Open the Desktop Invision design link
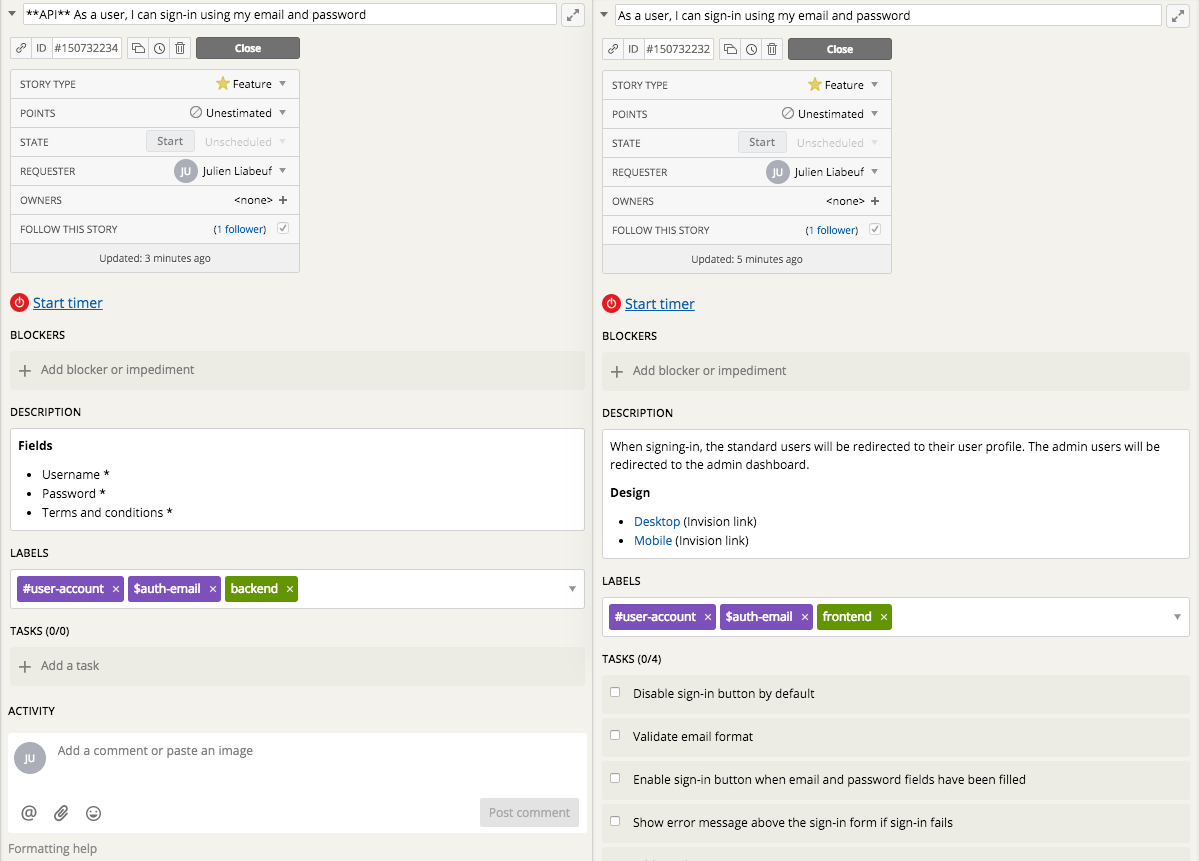The height and width of the screenshot is (861, 1199). [656, 522]
